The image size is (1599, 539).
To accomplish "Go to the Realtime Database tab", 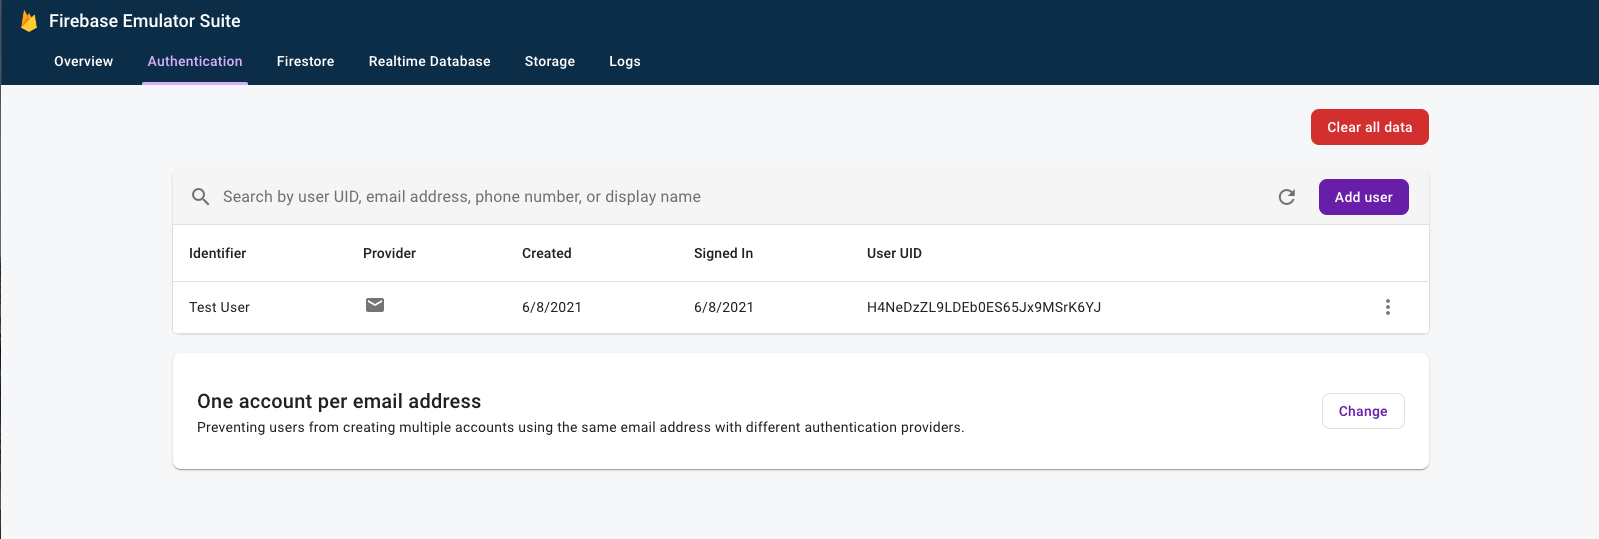I will point(429,61).
